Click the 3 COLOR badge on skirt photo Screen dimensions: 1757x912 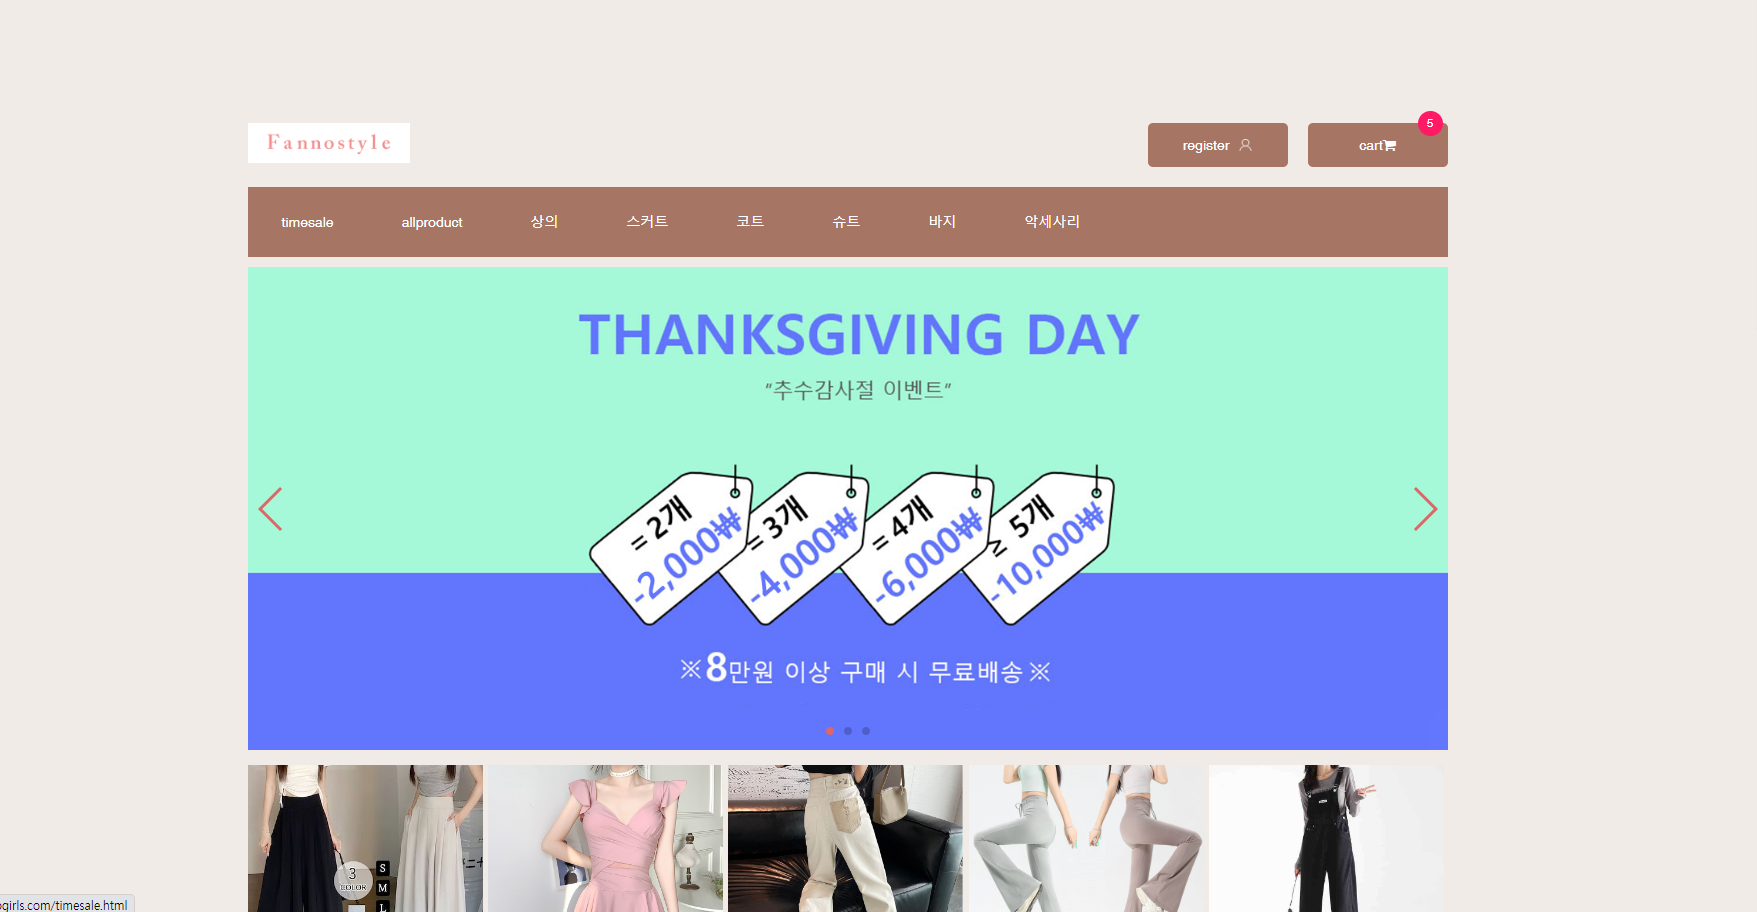(353, 880)
